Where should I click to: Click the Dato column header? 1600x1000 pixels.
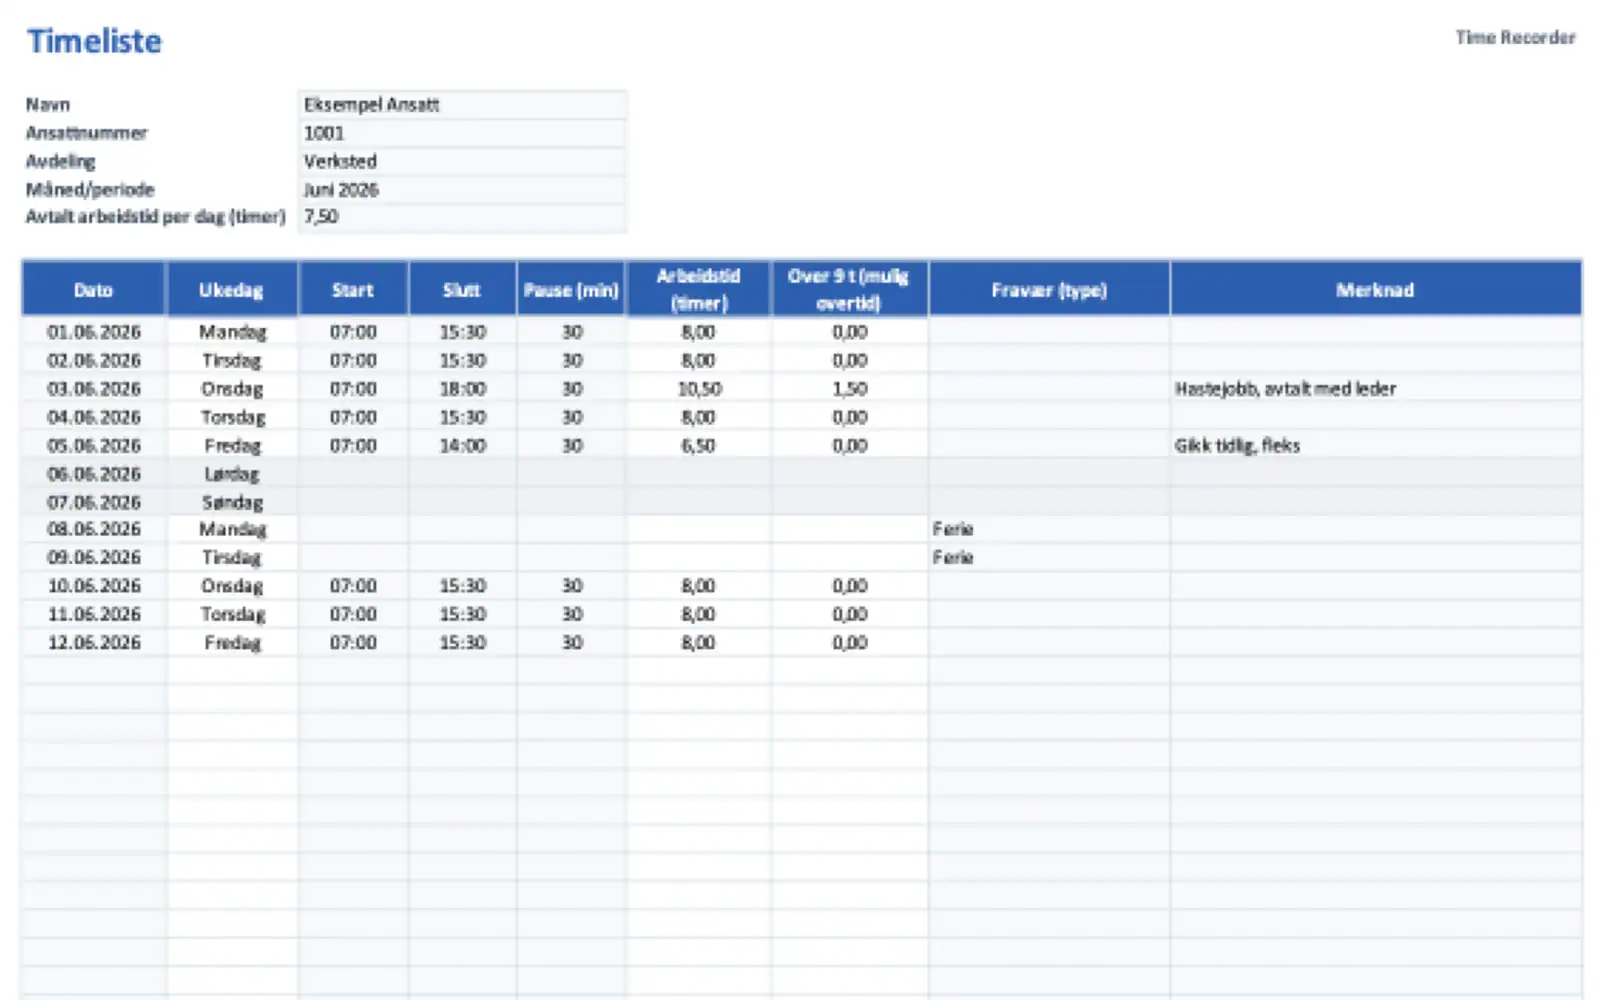(x=94, y=290)
